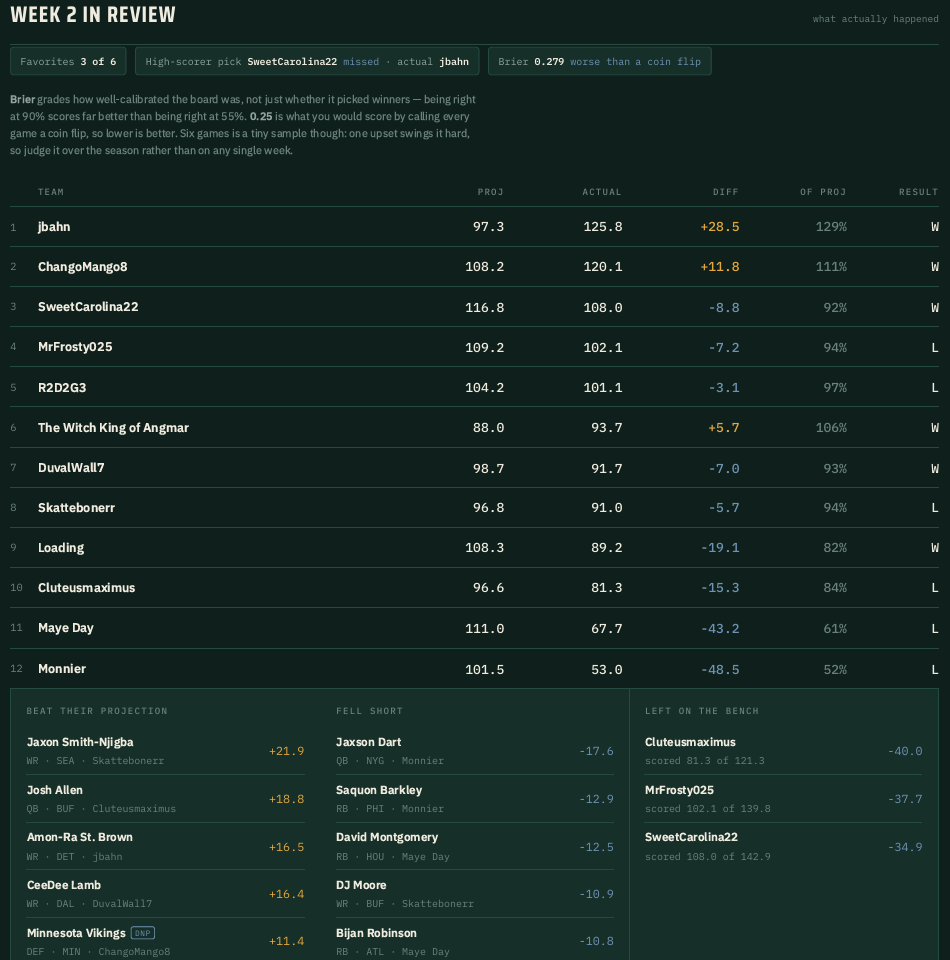Open the High-scorer pick SweetCarolina22 chip
This screenshot has width=950, height=960.
[x=307, y=61]
